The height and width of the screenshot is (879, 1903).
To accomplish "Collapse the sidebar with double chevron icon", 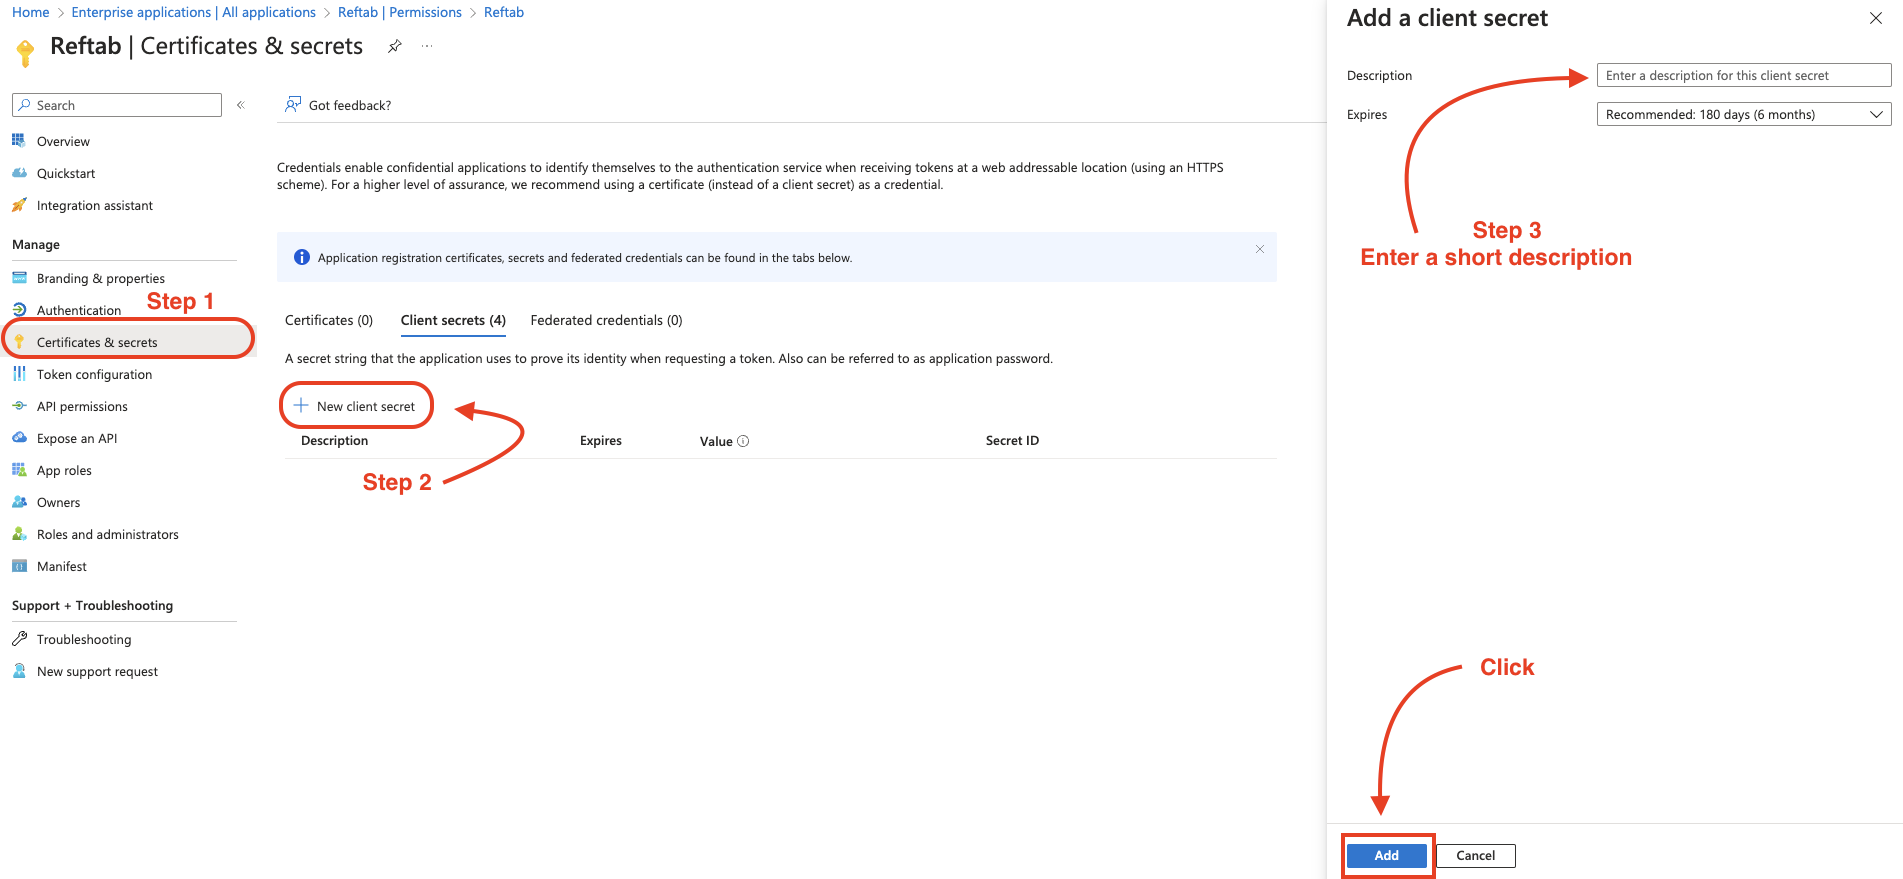I will (x=241, y=105).
